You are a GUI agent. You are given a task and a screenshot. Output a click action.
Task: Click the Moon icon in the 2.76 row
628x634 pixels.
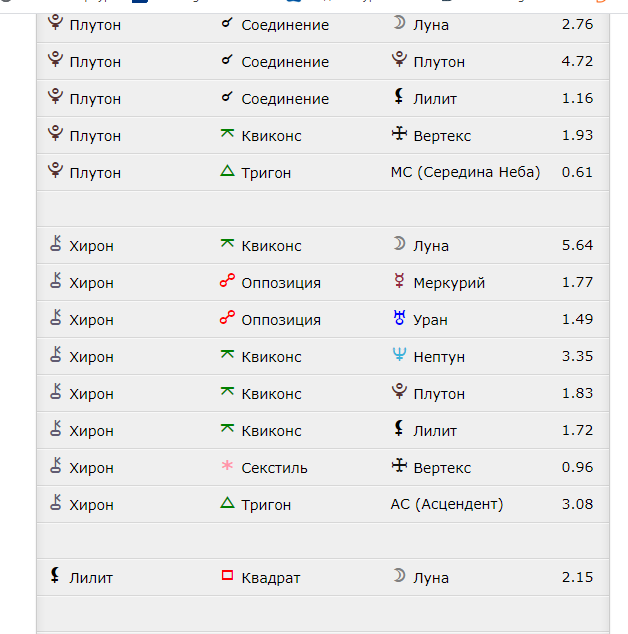tap(399, 23)
